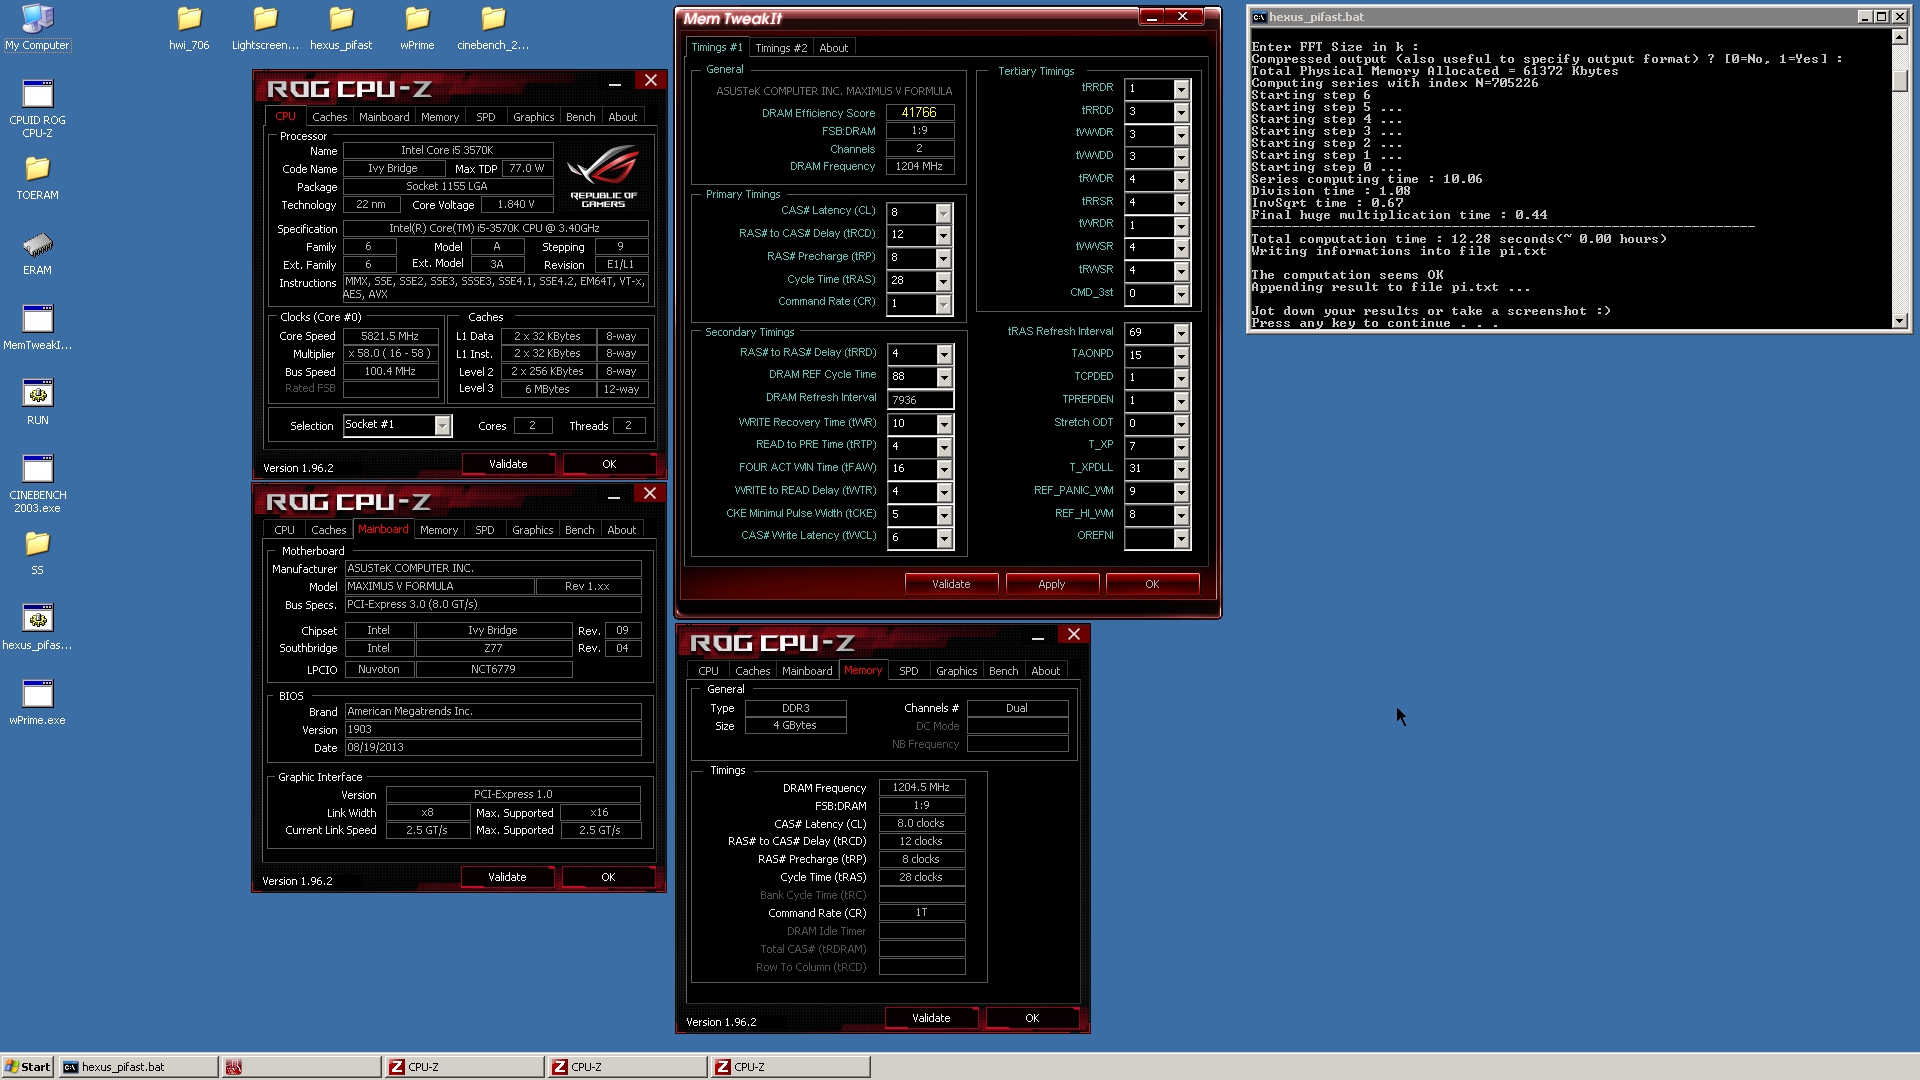Viewport: 1920px width, 1080px height.
Task: Expand the tRRDR tertiary timing dropdown
Action: tap(1181, 89)
